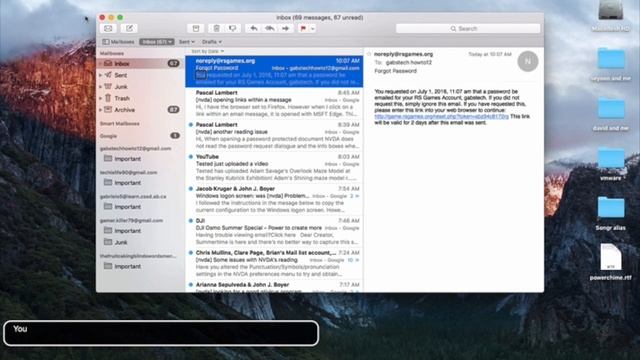Open Arianna Sepulveda & John J. Boyer message
Viewport: 640px width, 360px height.
[274, 287]
